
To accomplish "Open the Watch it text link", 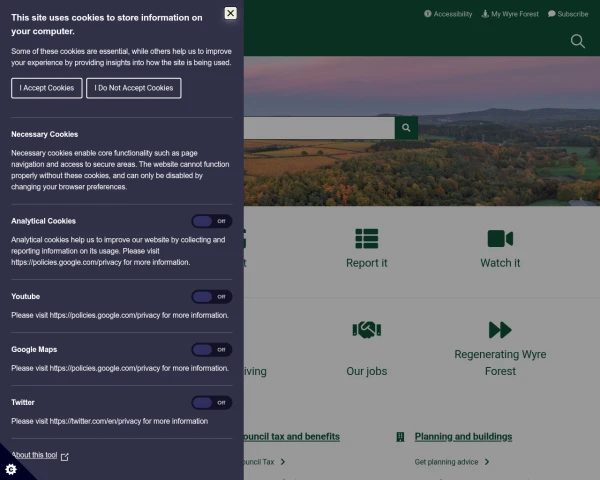I will (500, 263).
